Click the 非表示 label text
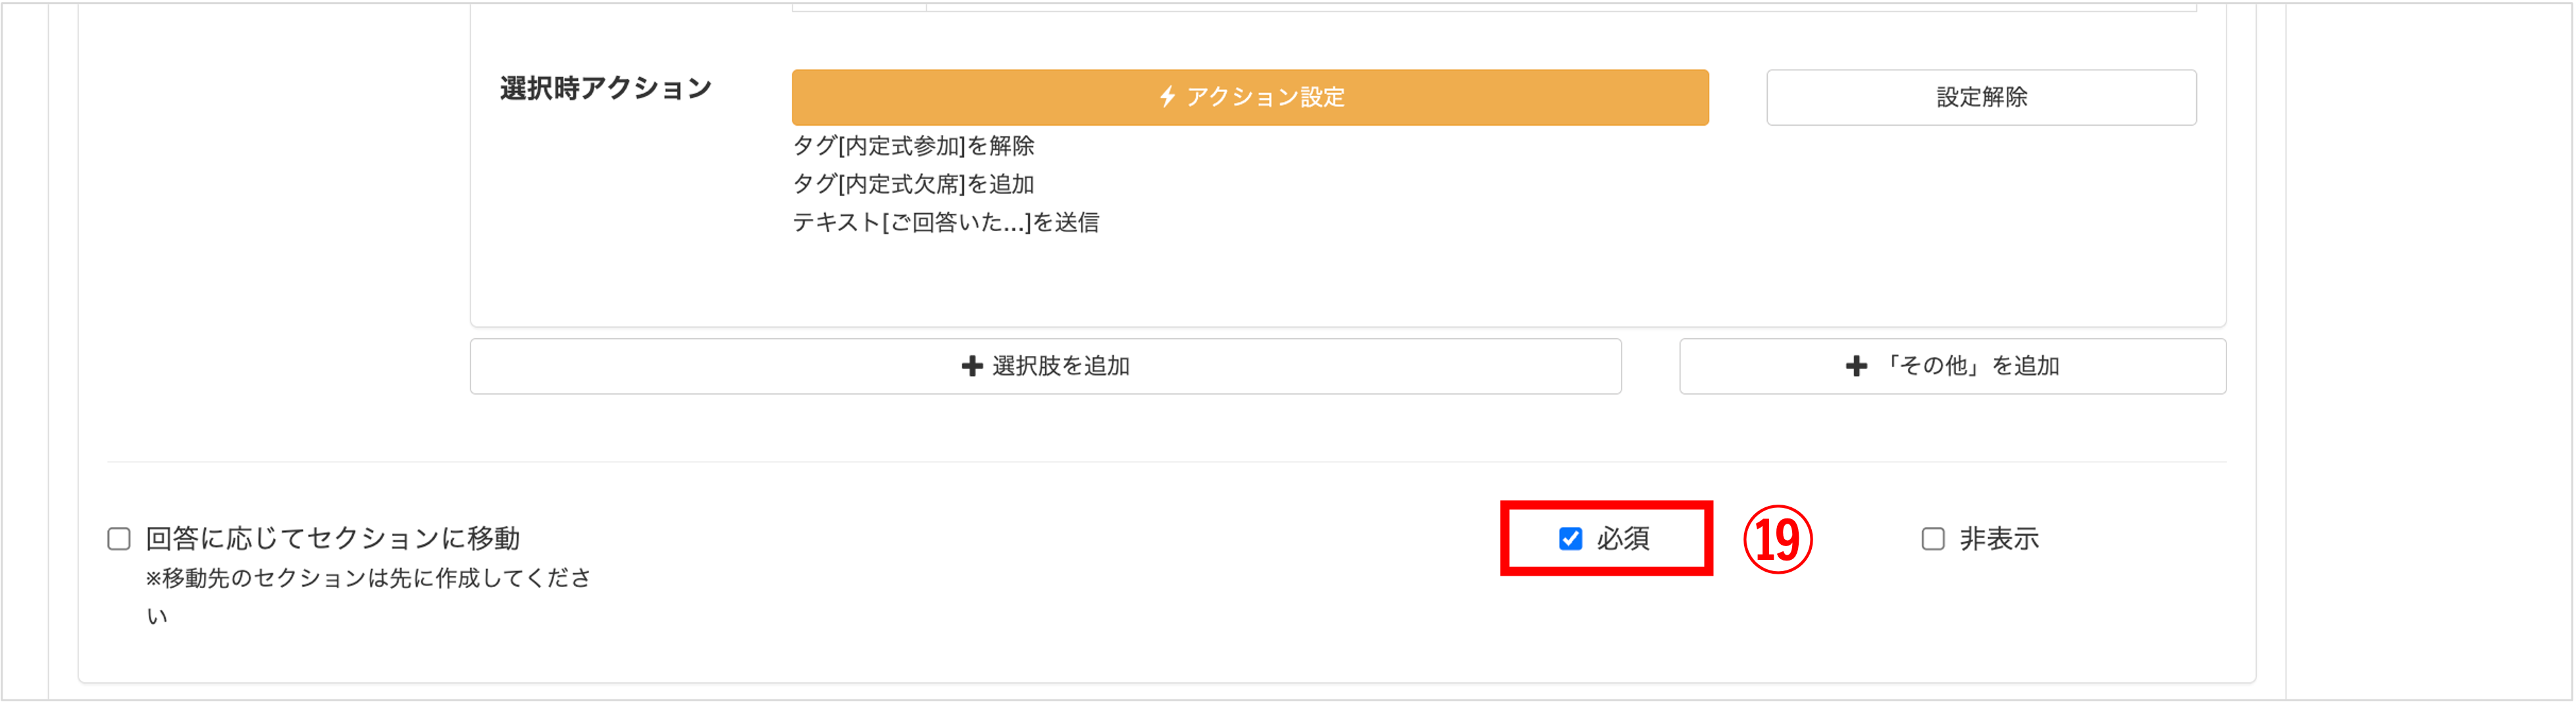The image size is (2576, 702). (1999, 539)
